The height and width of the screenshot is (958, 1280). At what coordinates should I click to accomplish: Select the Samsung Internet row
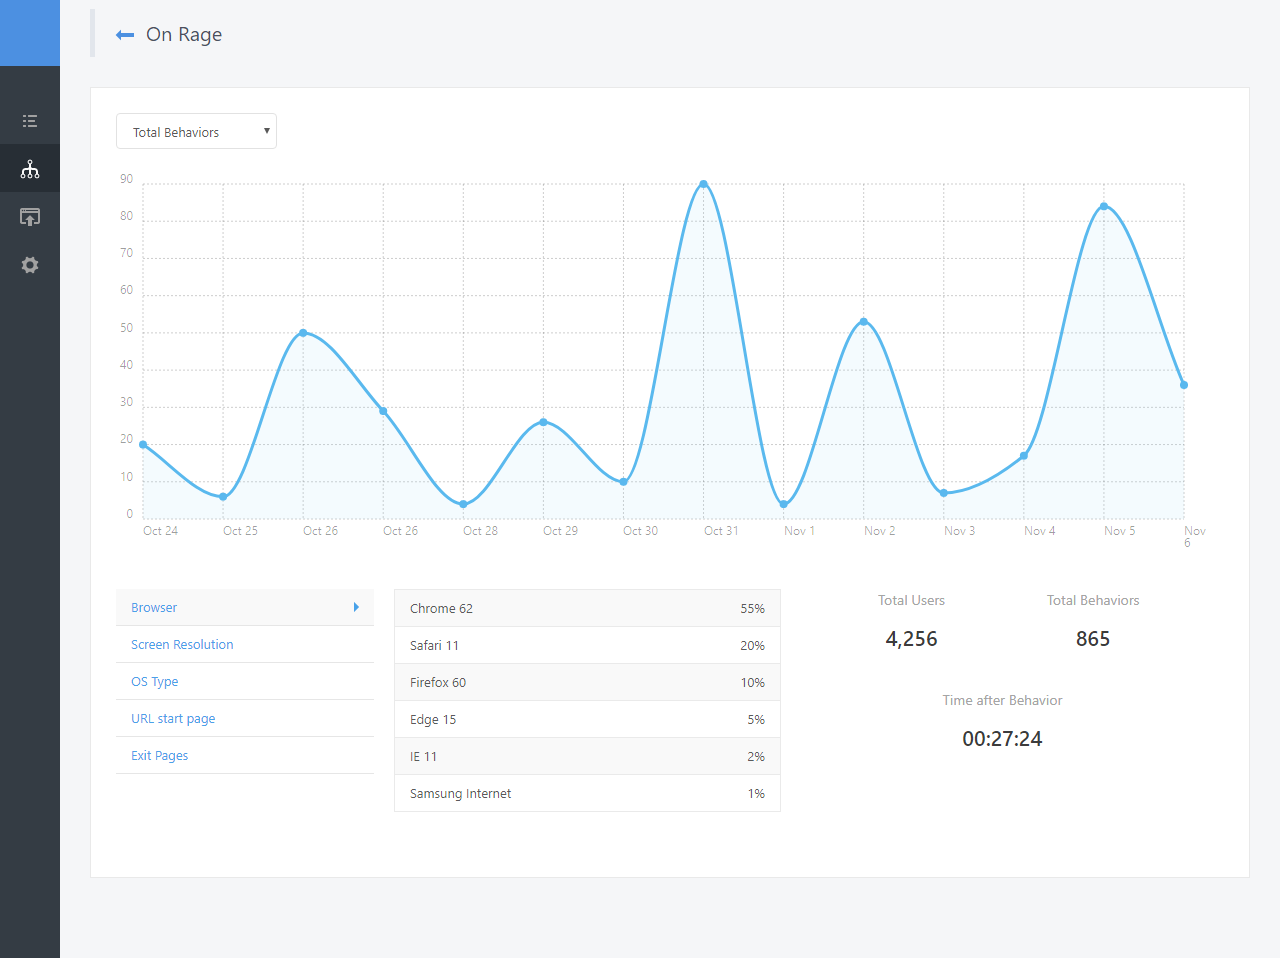click(x=587, y=793)
